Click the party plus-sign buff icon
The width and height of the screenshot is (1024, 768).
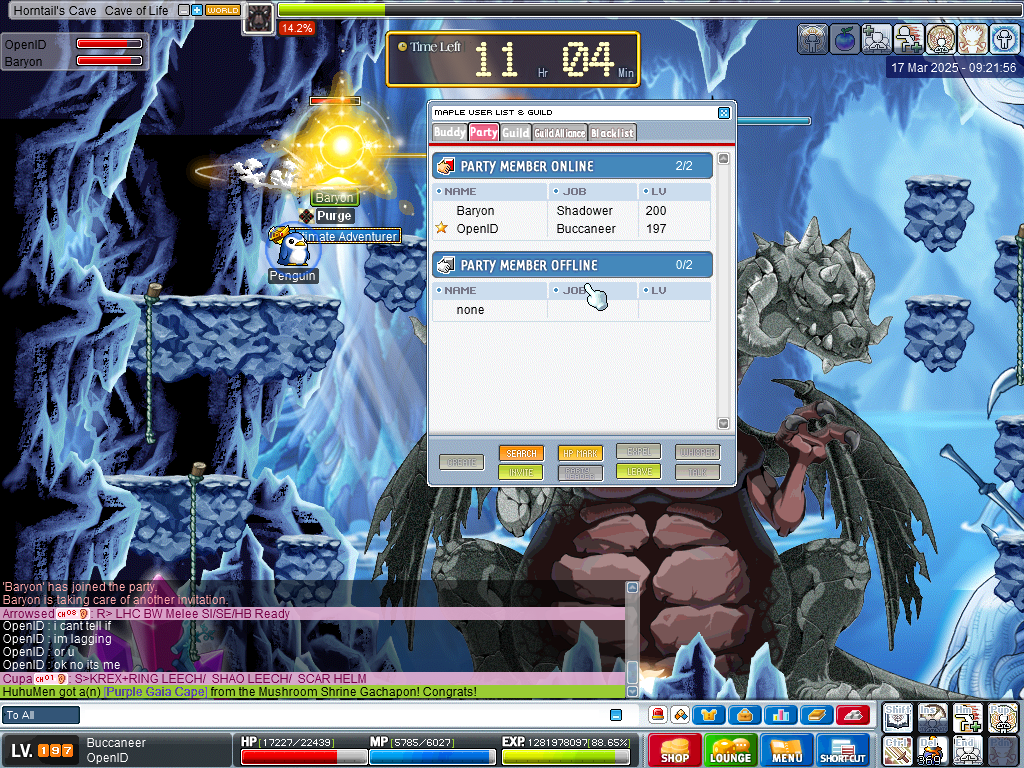876,39
